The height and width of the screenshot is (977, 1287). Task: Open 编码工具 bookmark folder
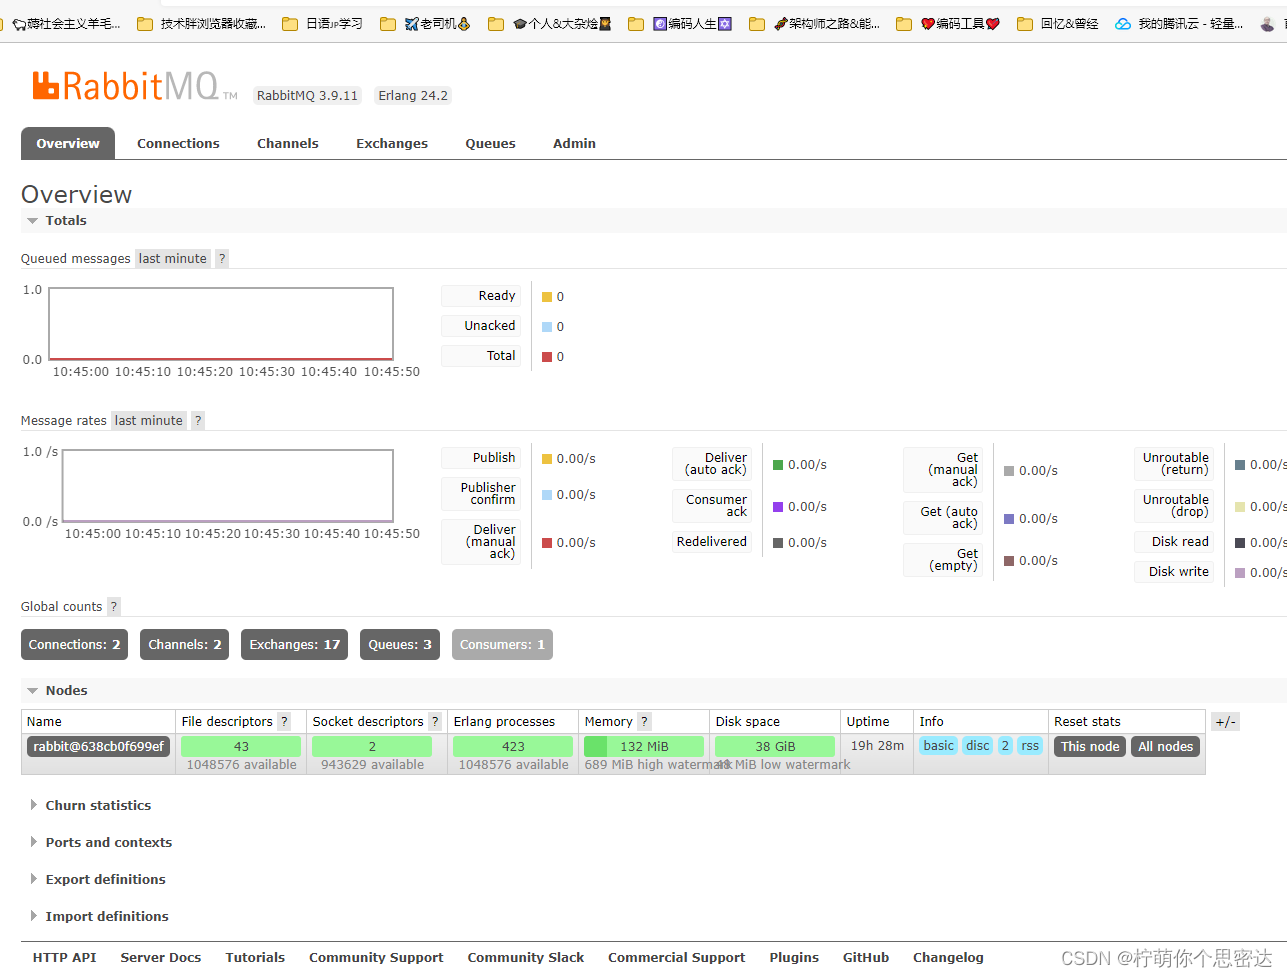click(948, 23)
